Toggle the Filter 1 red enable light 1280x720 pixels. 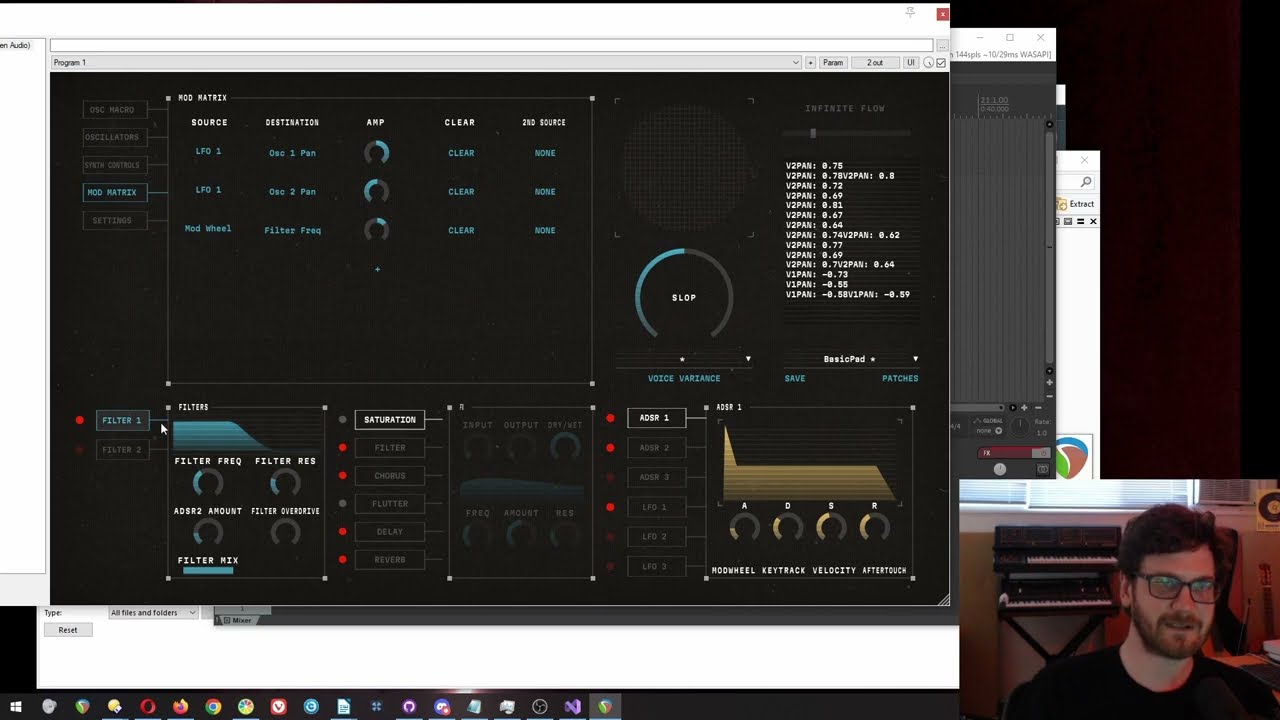(80, 420)
